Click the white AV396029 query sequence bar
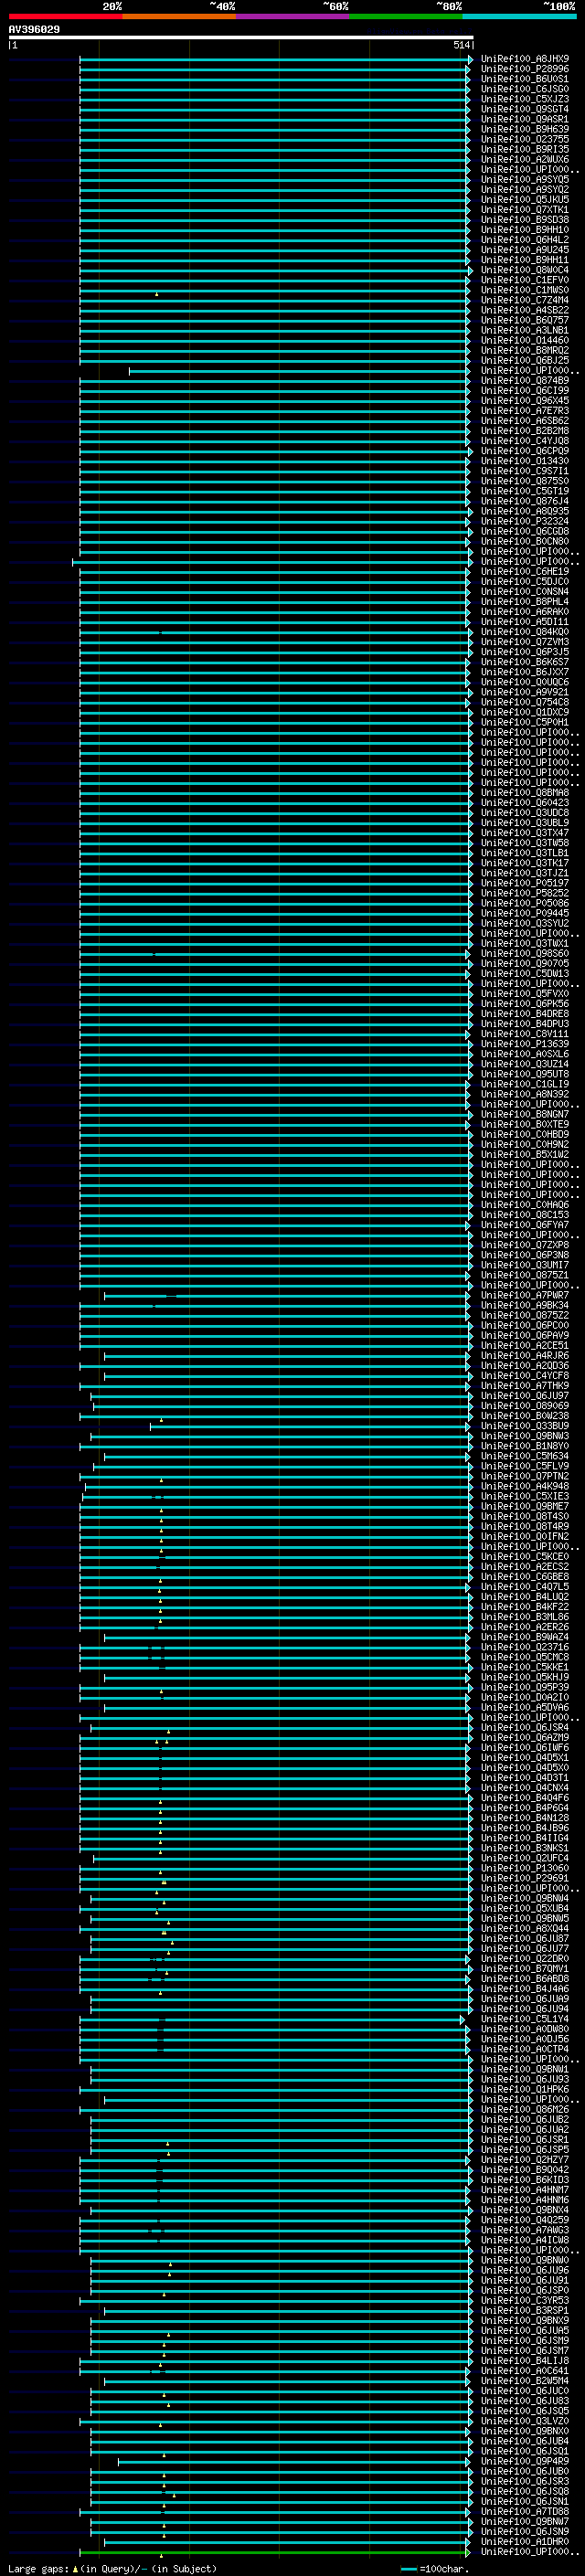This screenshot has height=2576, width=585. tap(241, 37)
